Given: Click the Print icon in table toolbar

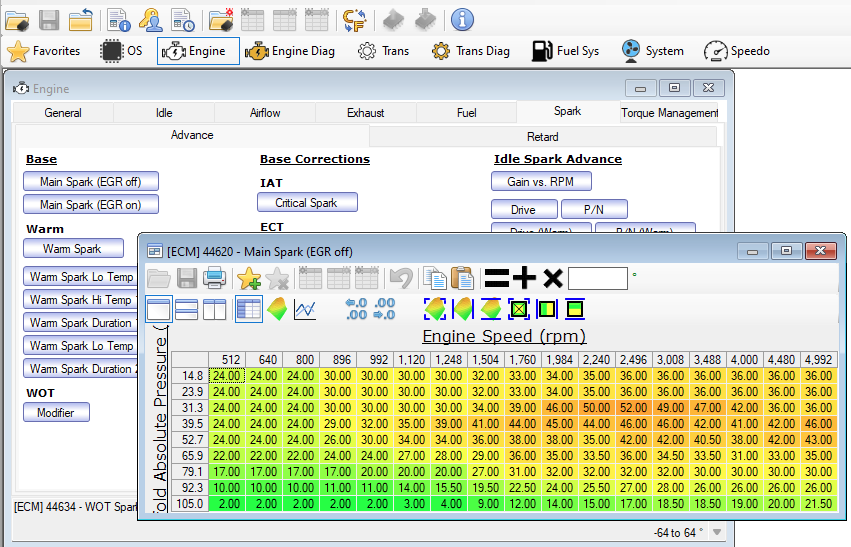Looking at the screenshot, I should tap(213, 279).
